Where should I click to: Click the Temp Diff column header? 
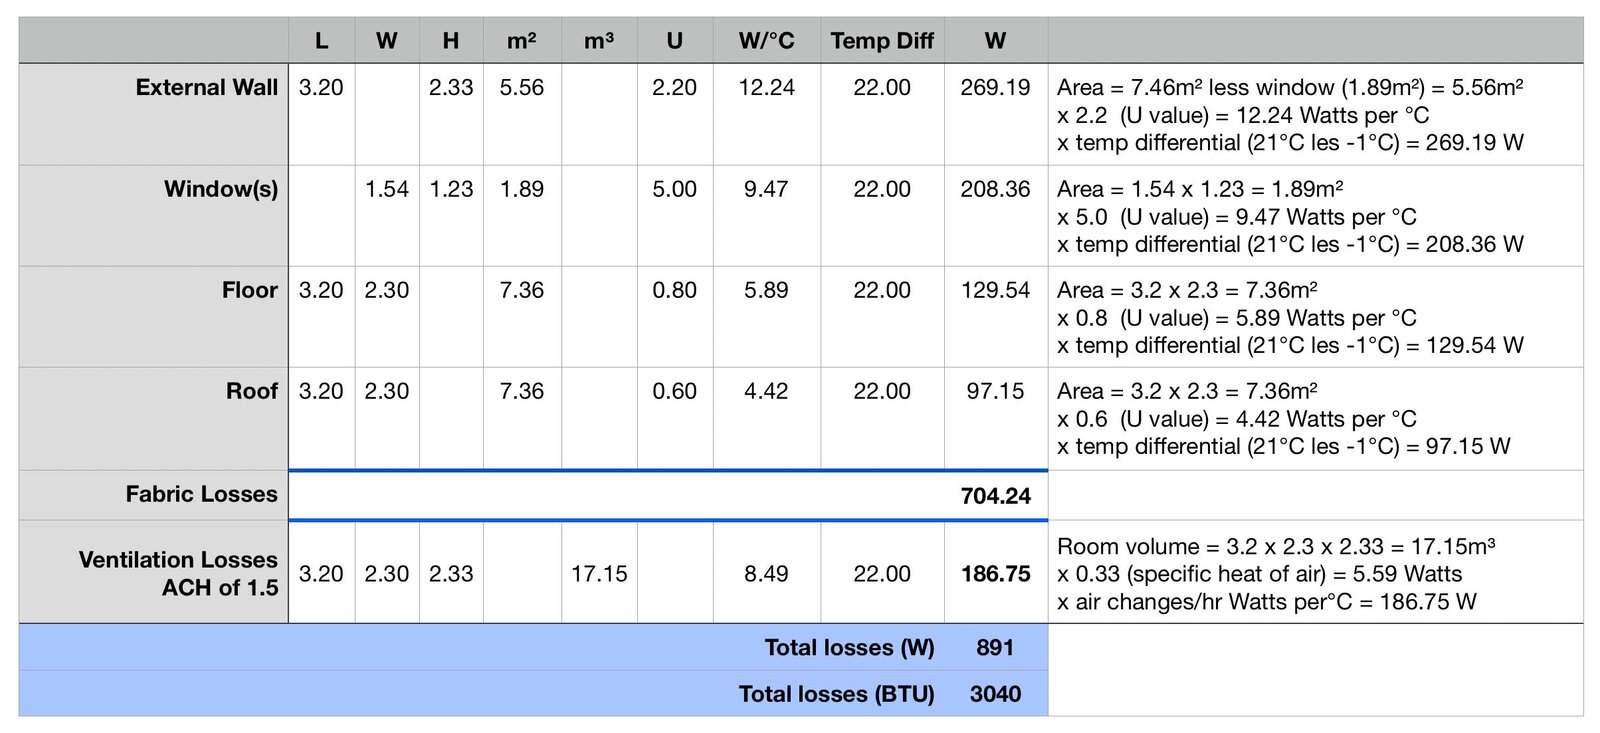(x=881, y=41)
